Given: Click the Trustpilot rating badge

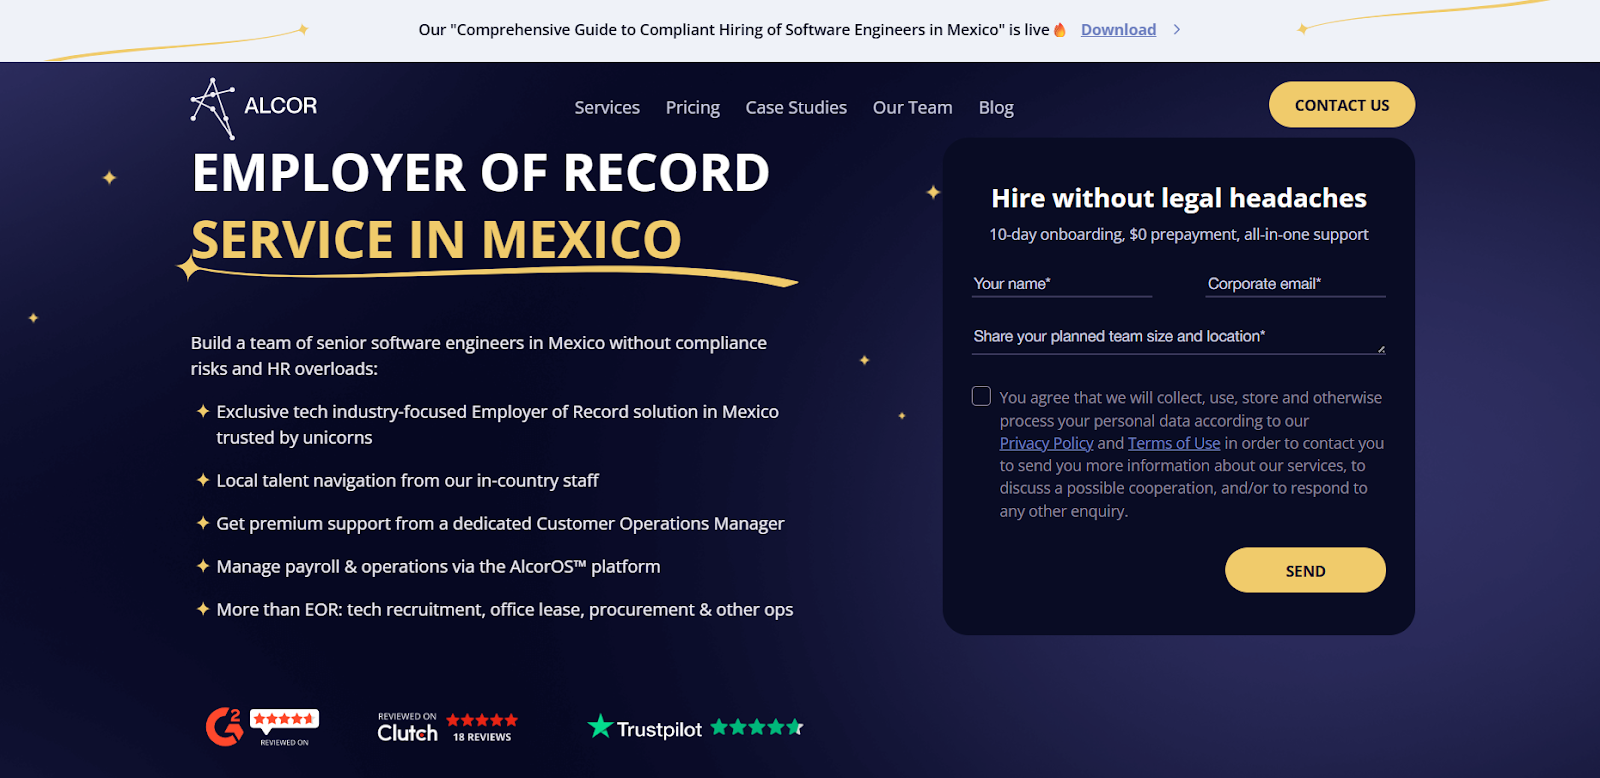Looking at the screenshot, I should pyautogui.click(x=696, y=727).
